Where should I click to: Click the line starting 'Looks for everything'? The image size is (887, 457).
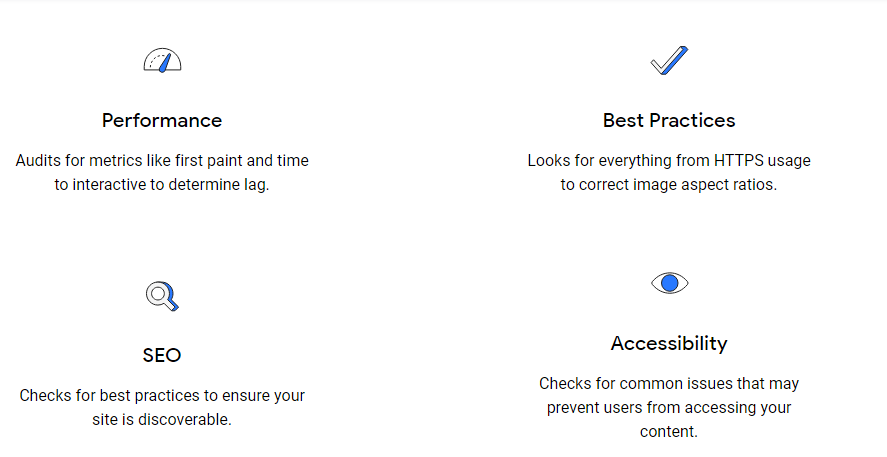tap(669, 161)
